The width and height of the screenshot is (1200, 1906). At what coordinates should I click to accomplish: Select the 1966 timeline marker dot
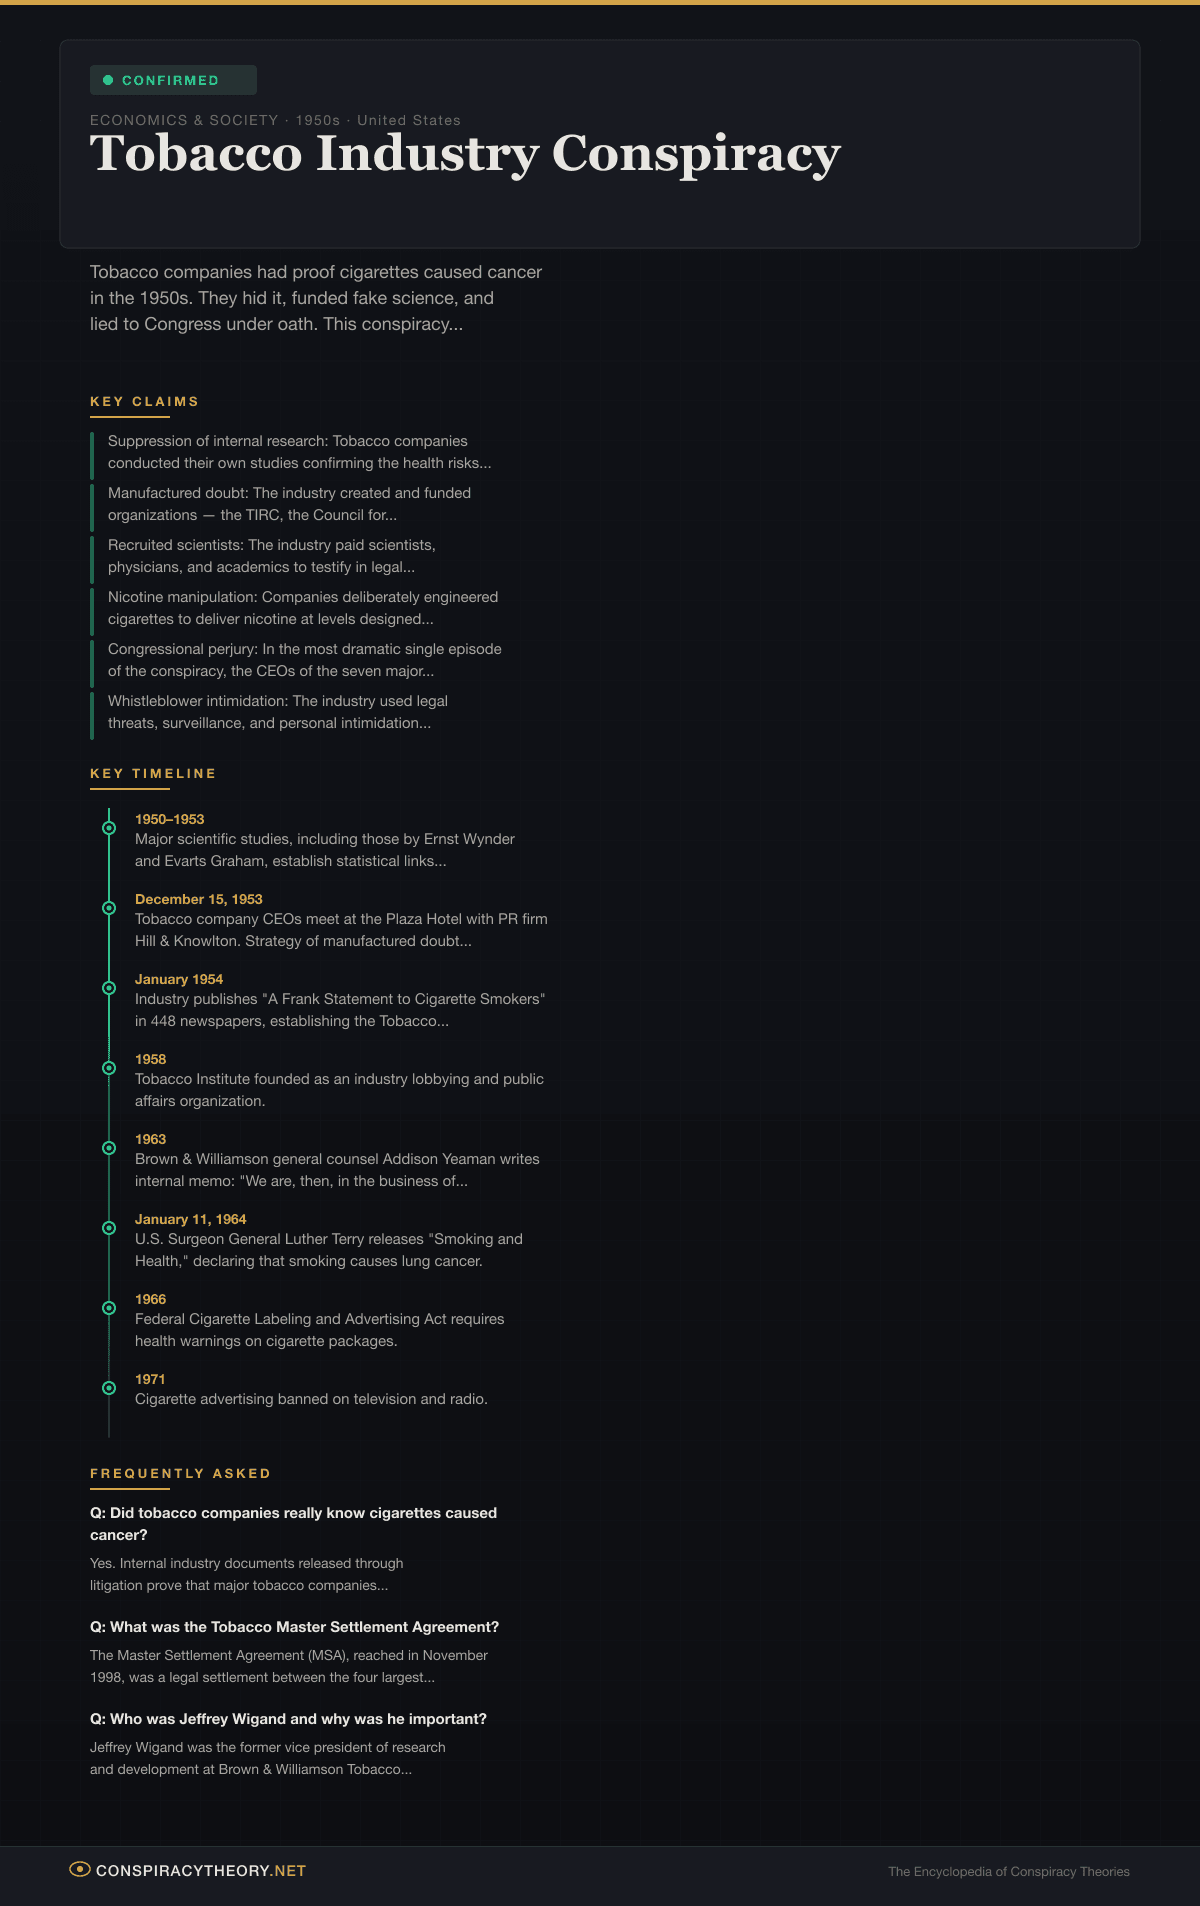[x=109, y=1308]
